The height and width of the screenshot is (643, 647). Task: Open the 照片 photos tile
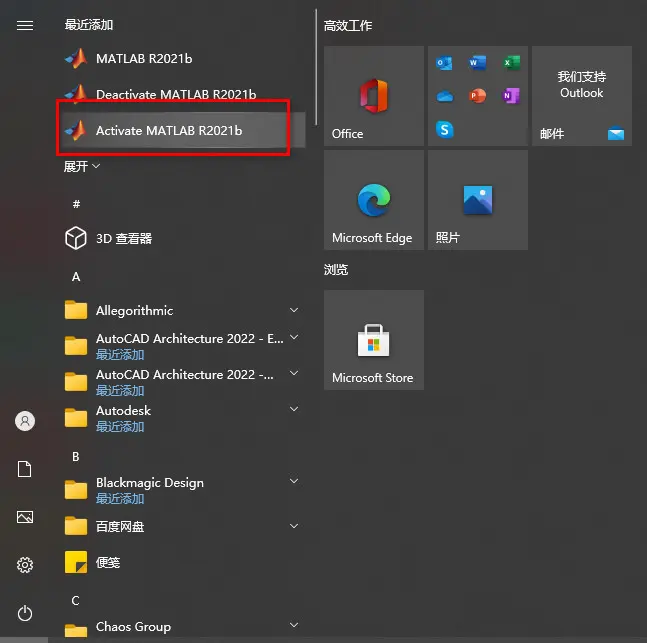(x=478, y=200)
